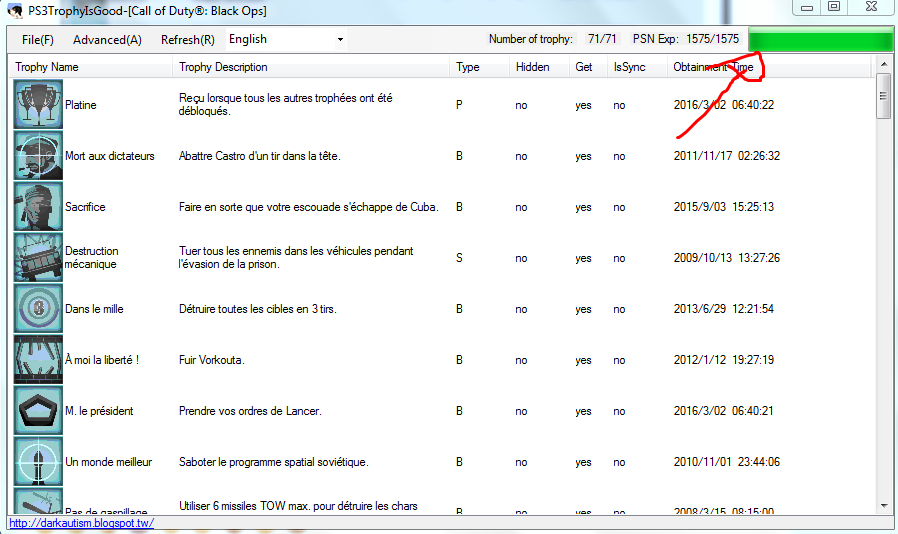Image resolution: width=898 pixels, height=534 pixels.
Task: Click the Dans le mille trophy icon
Action: pos(38,308)
